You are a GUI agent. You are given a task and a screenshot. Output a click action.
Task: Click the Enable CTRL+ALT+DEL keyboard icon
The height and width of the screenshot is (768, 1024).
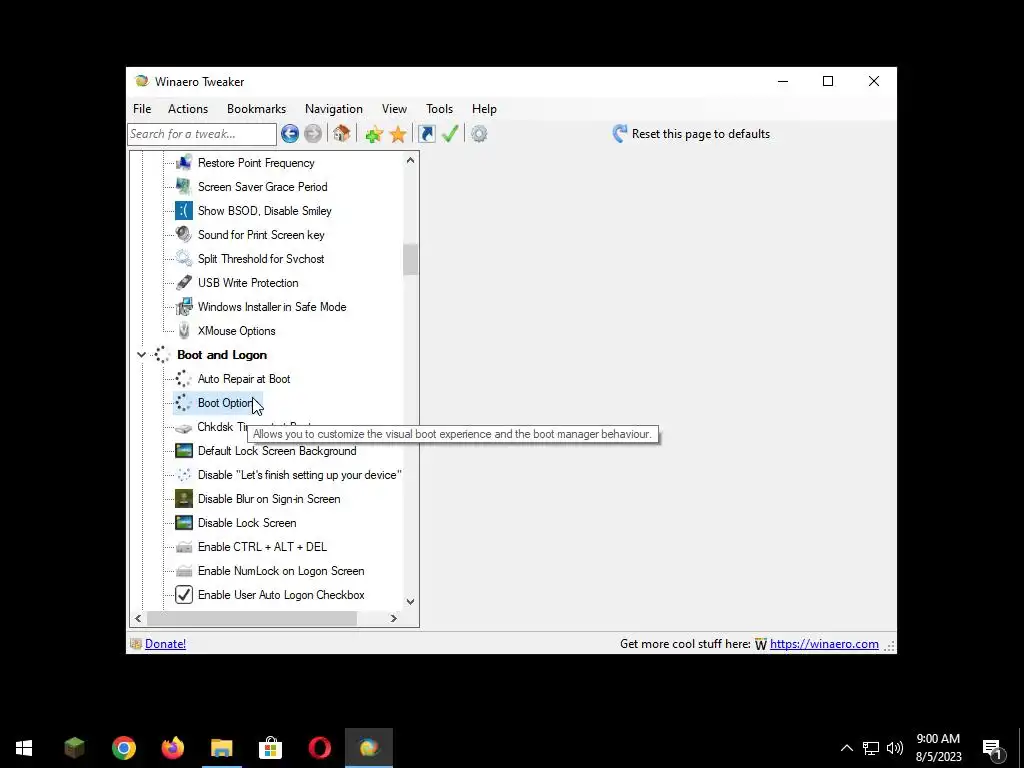point(184,547)
